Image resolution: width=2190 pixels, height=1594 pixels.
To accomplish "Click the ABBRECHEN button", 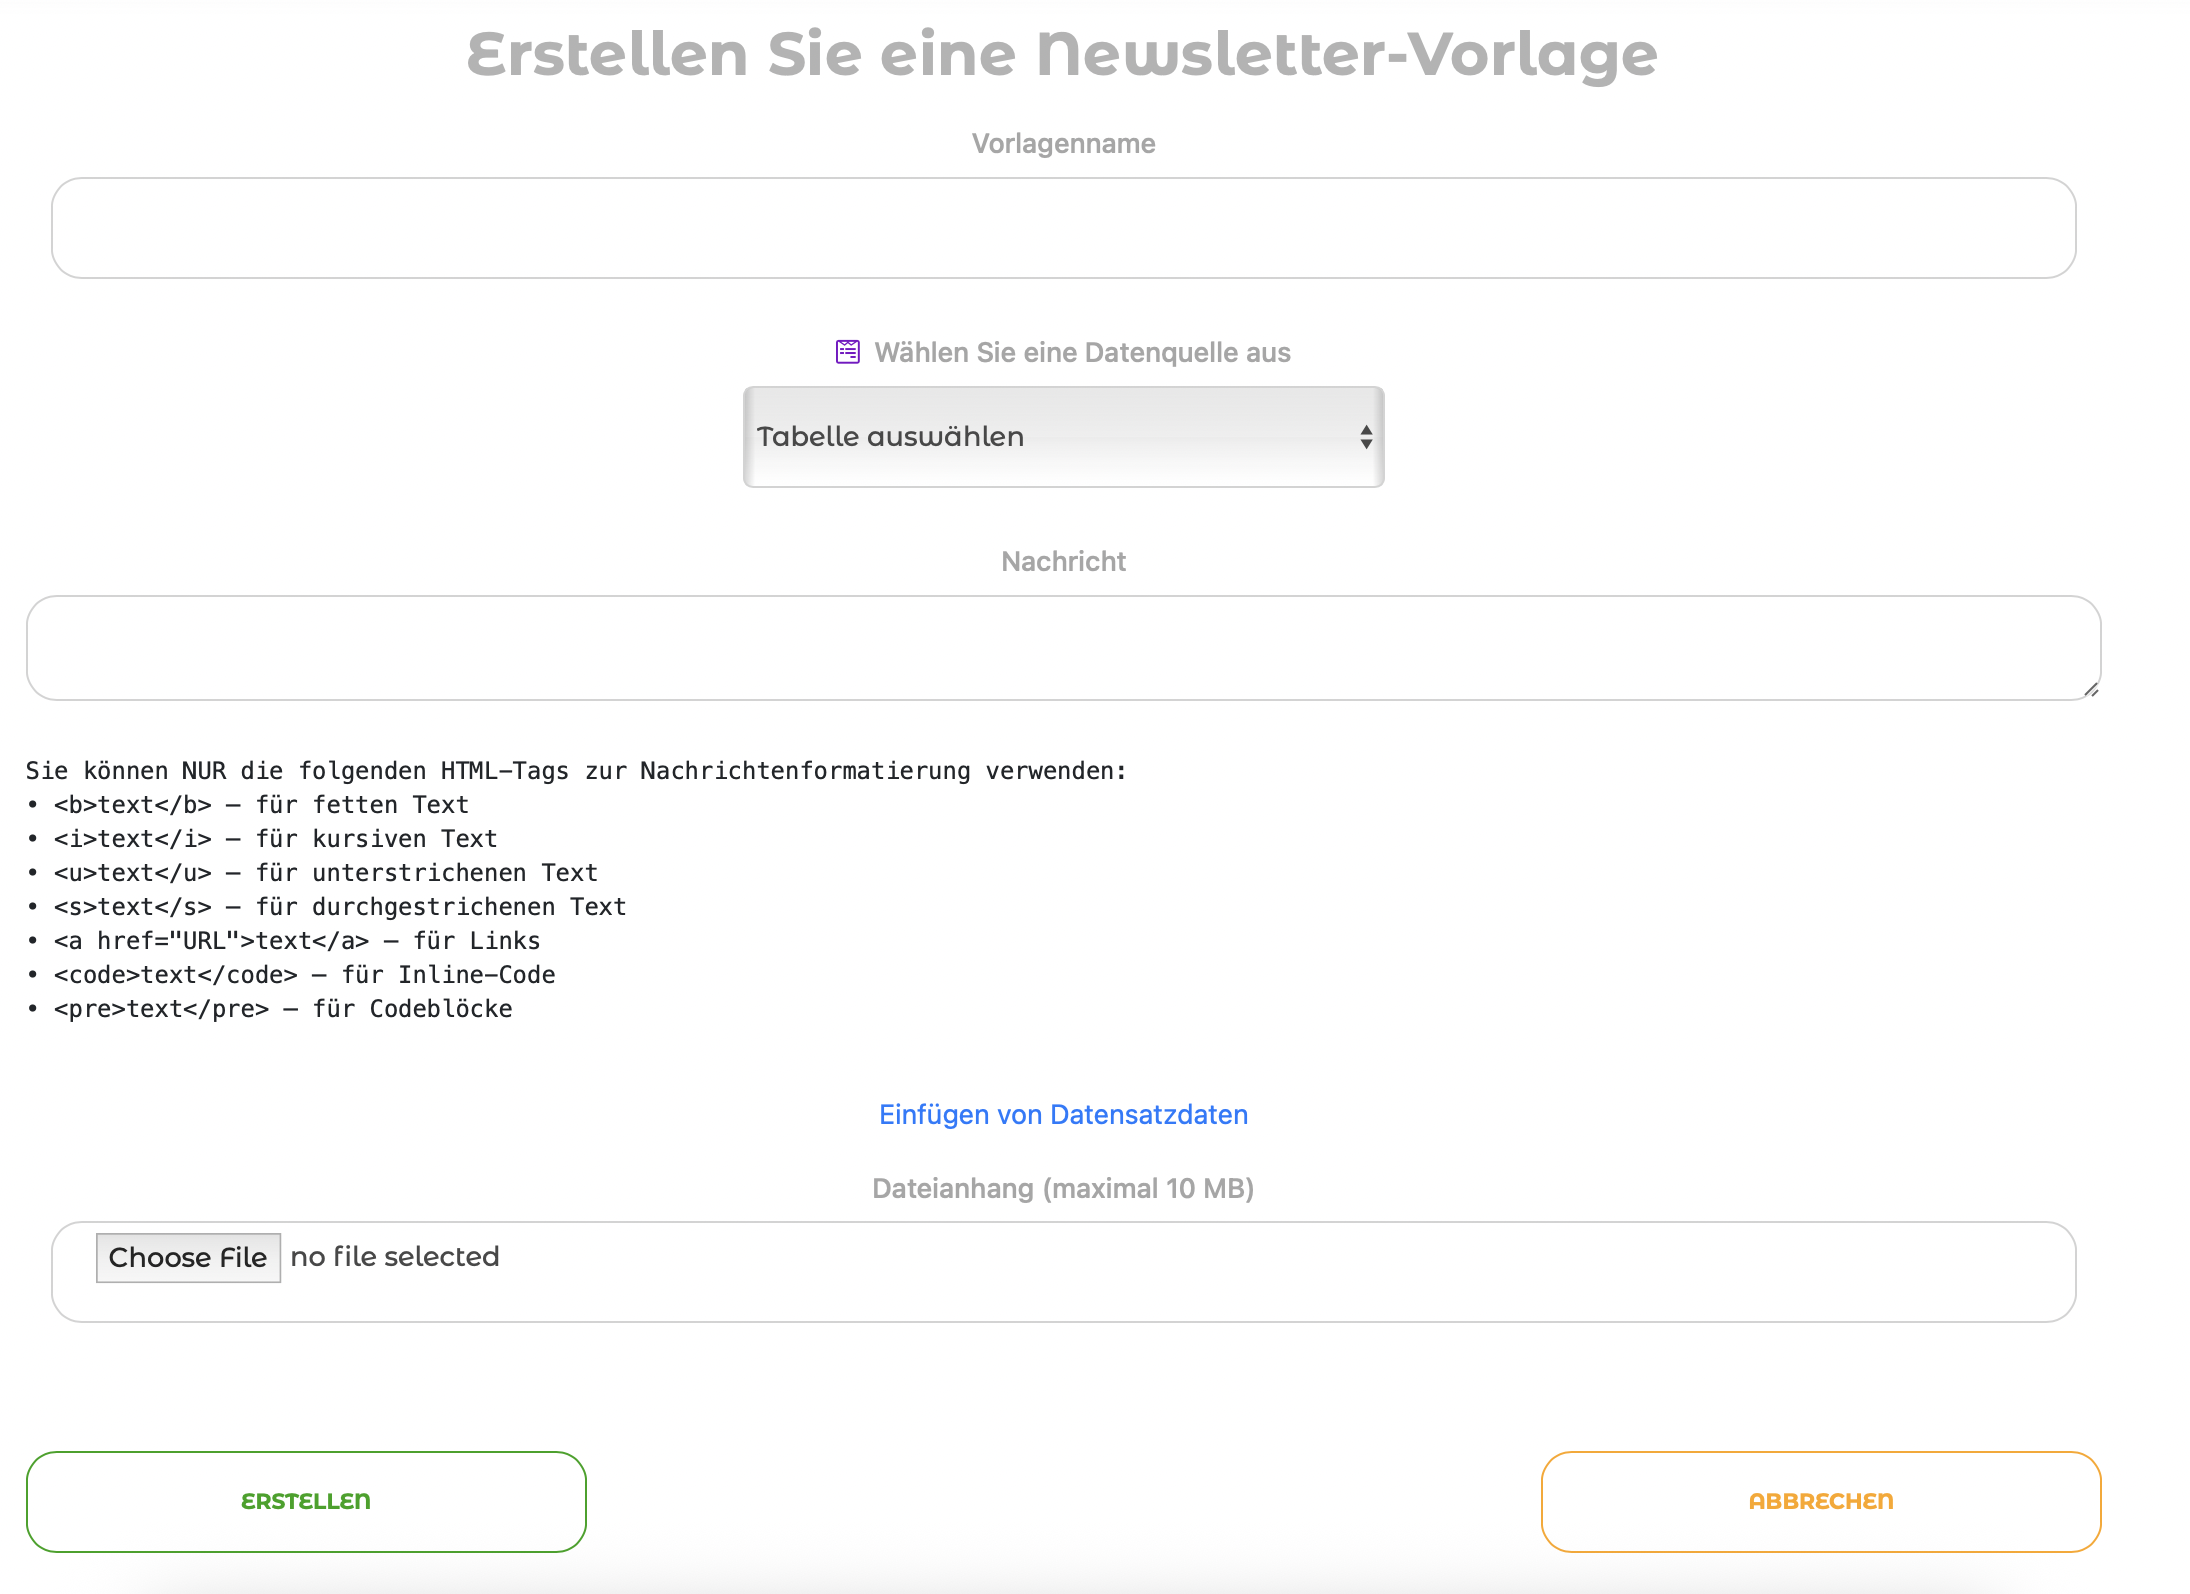I will point(1821,1502).
